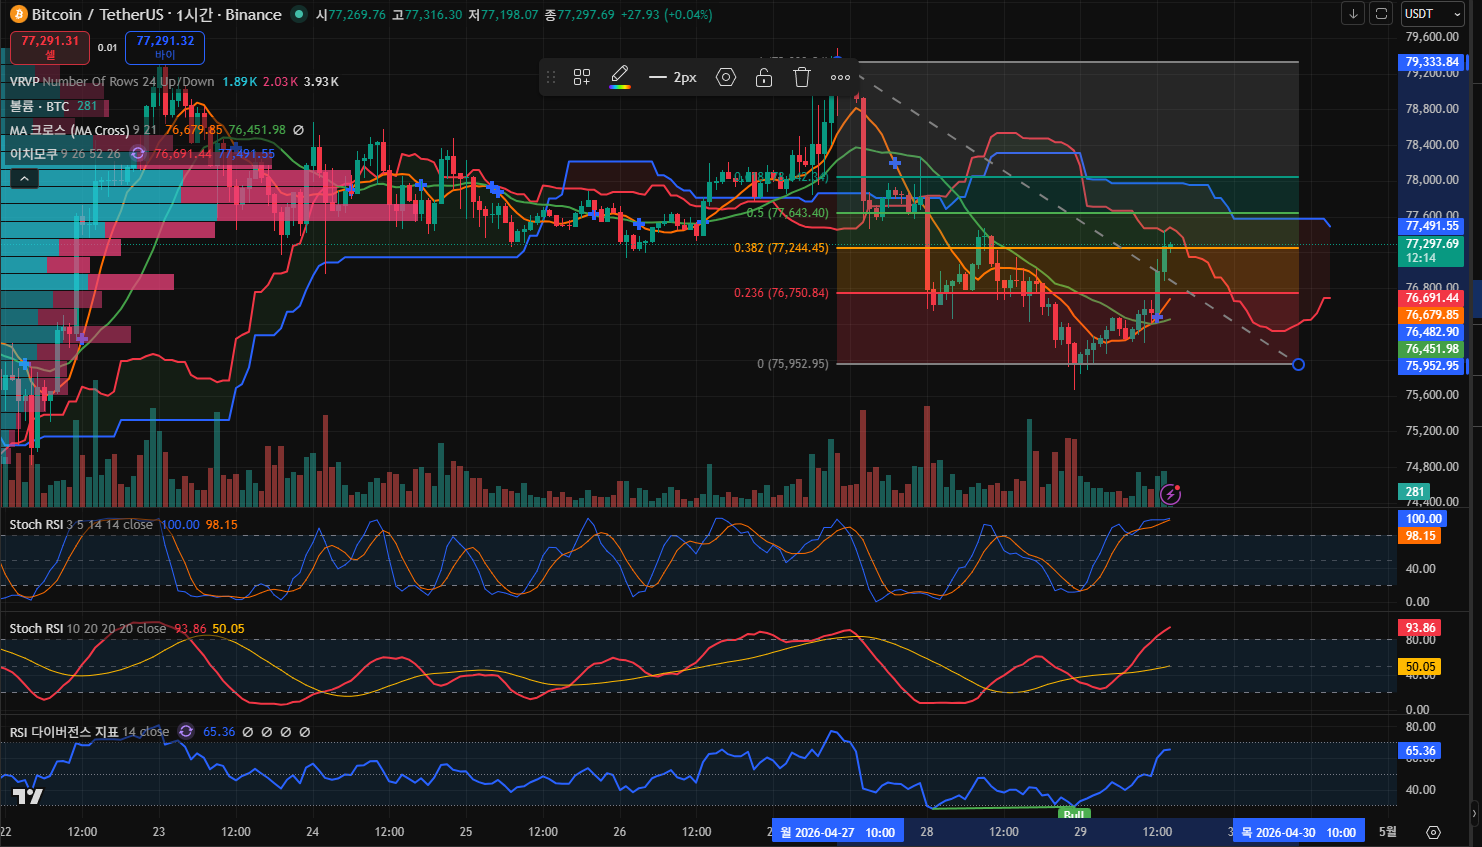Click the purple refresh icon on RSI divergence legend
Screen dimensions: 1482x847
[x=186, y=732]
